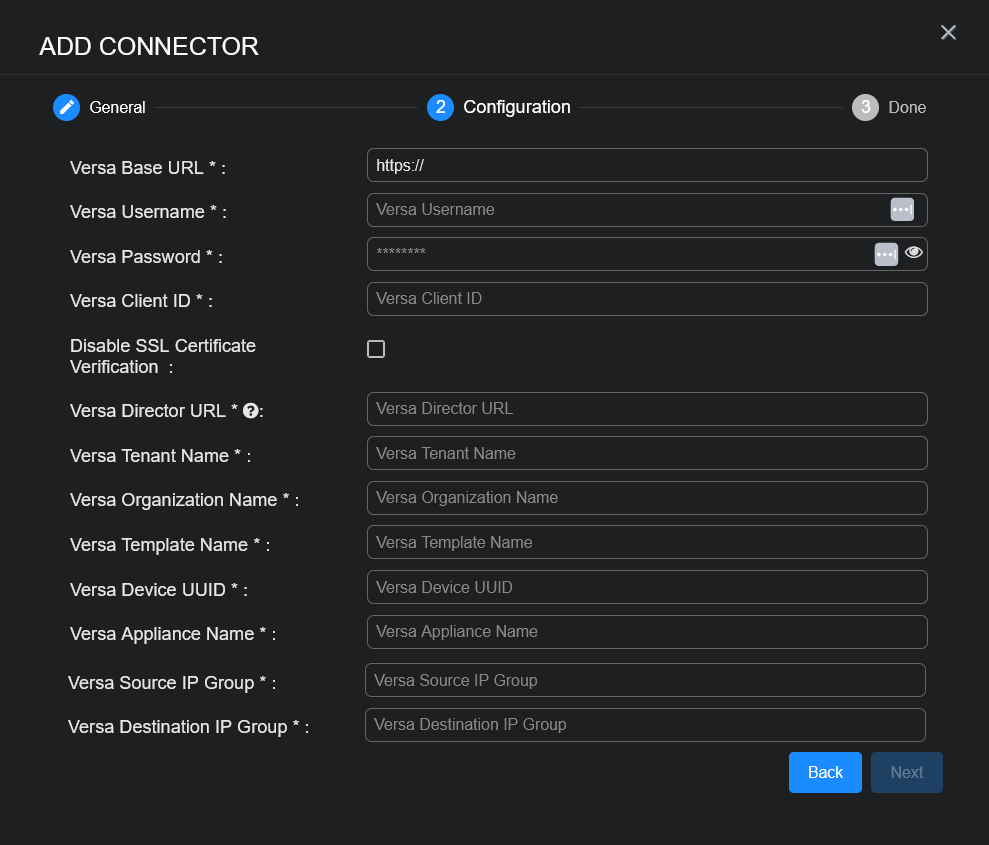Click the Versa Source IP Group field
Viewport: 989px width, 845px height.
[x=644, y=680]
